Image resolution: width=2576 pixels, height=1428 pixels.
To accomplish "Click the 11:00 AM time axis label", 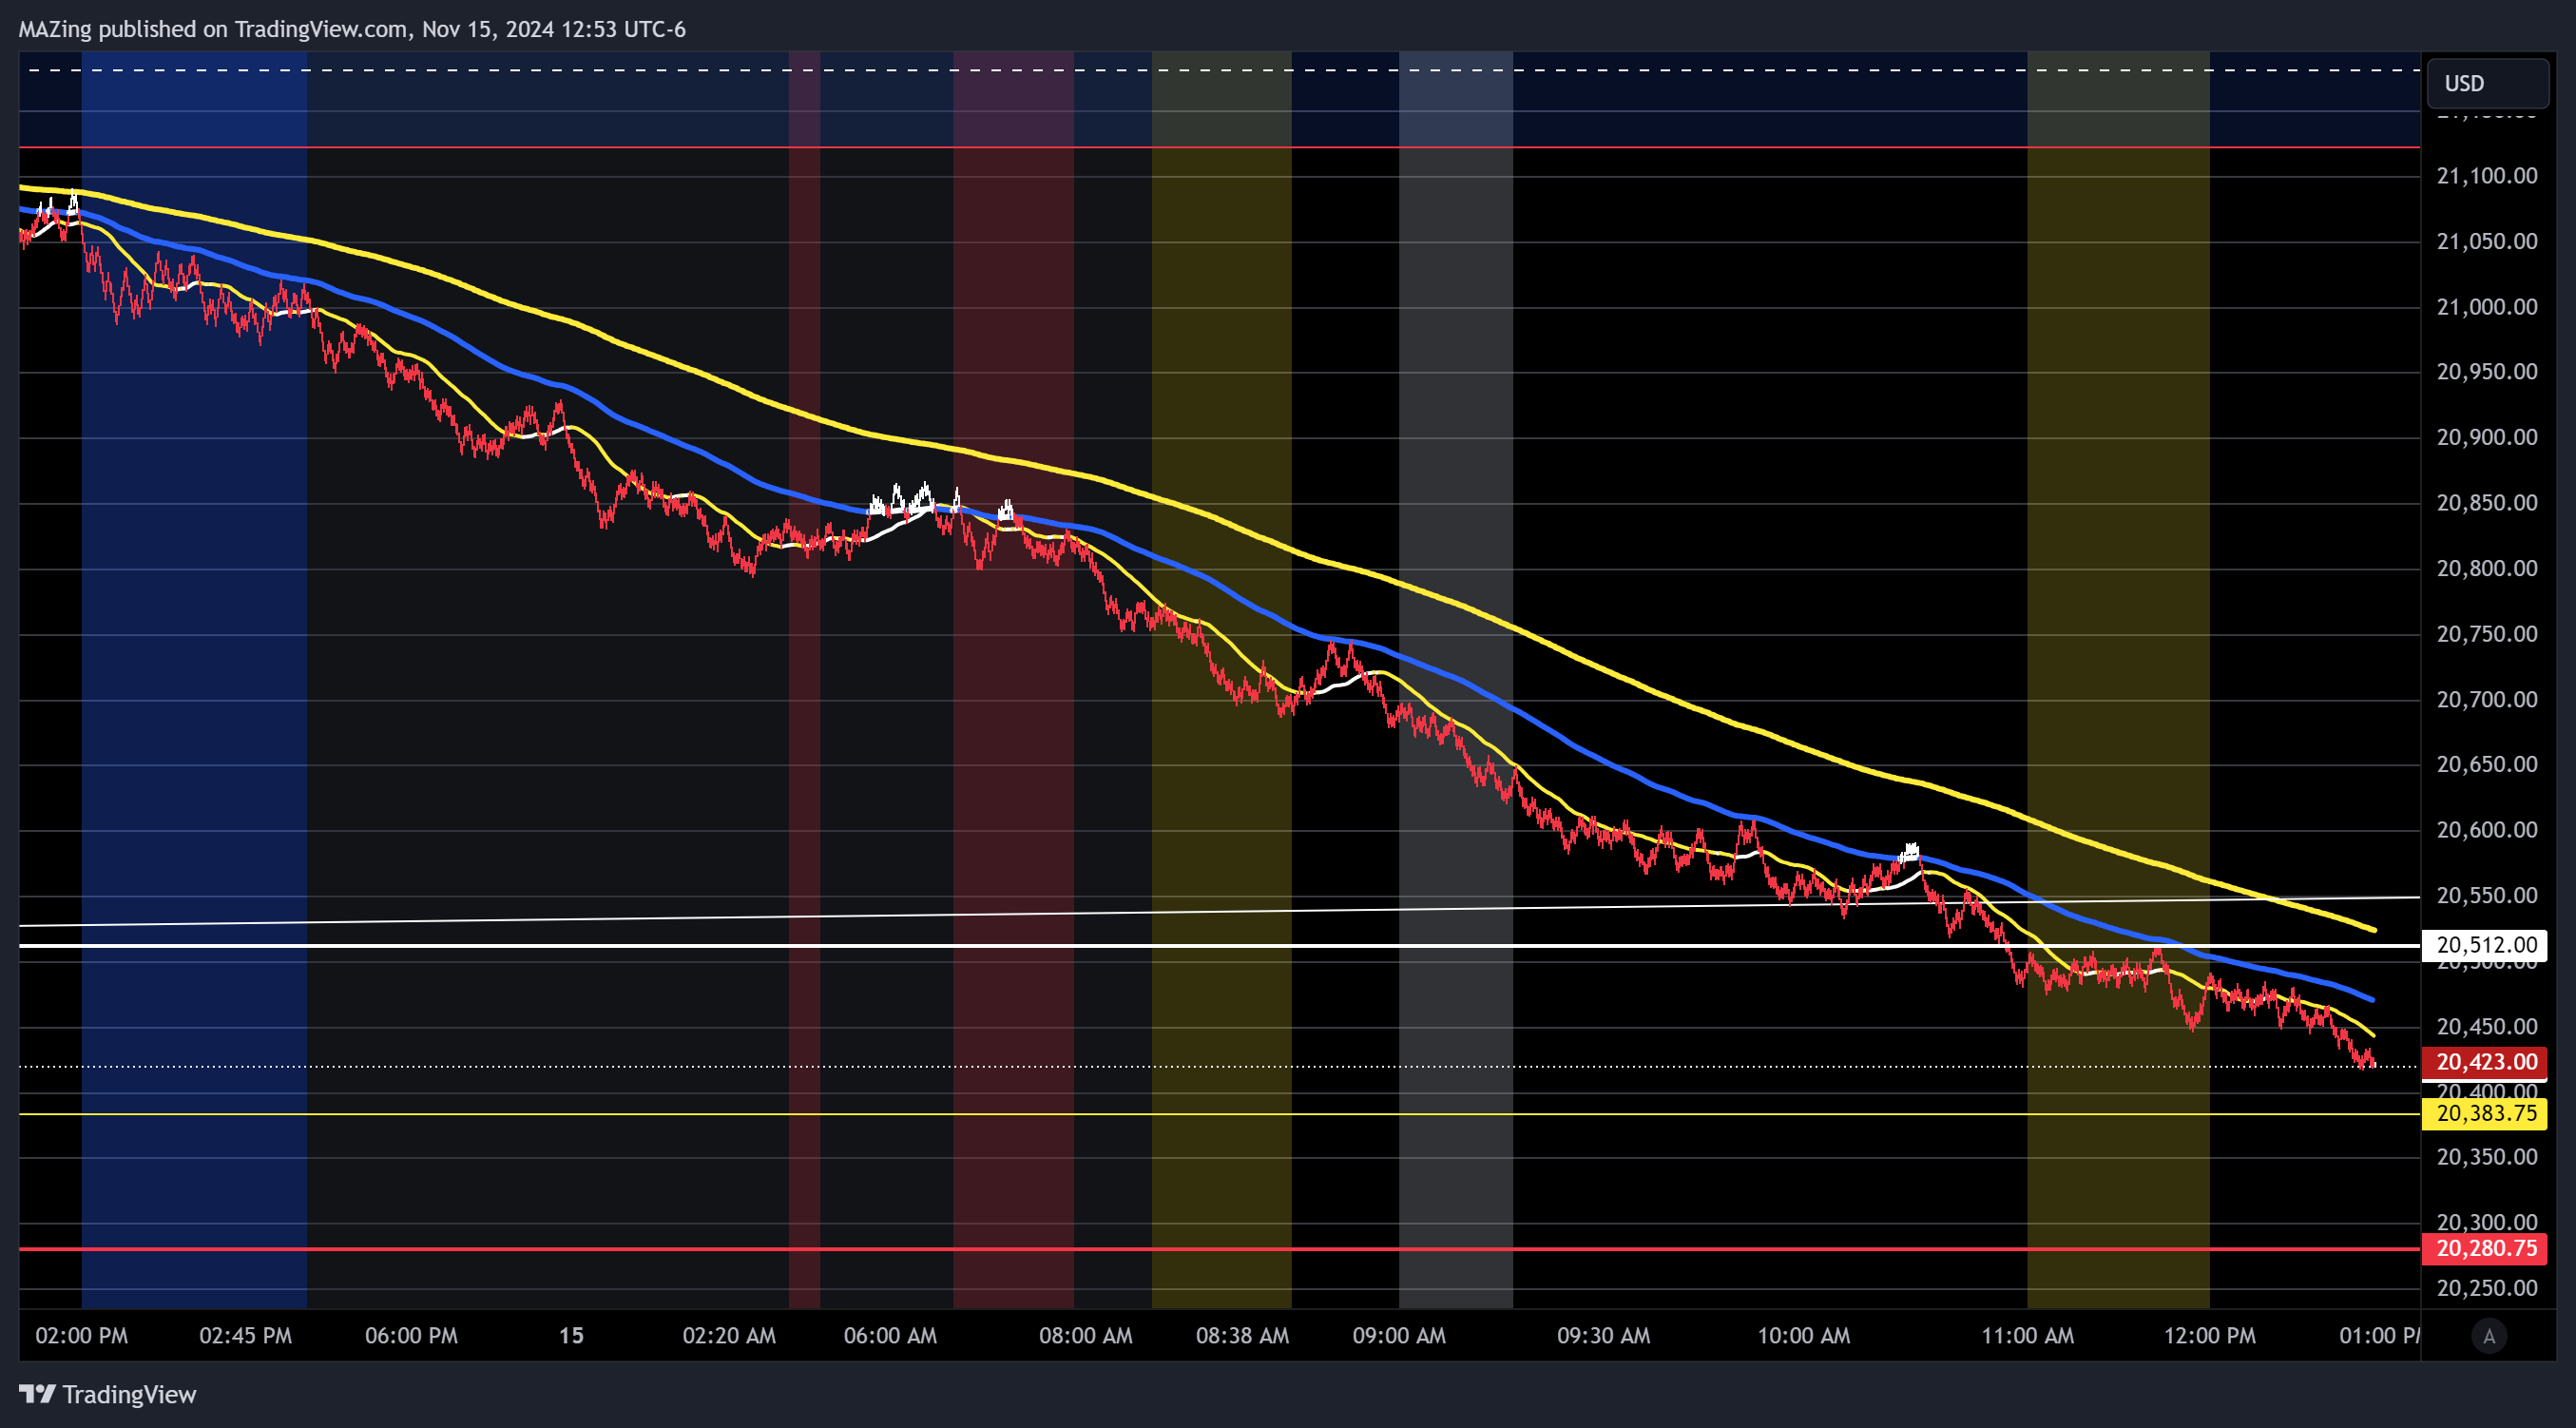I will 2028,1336.
